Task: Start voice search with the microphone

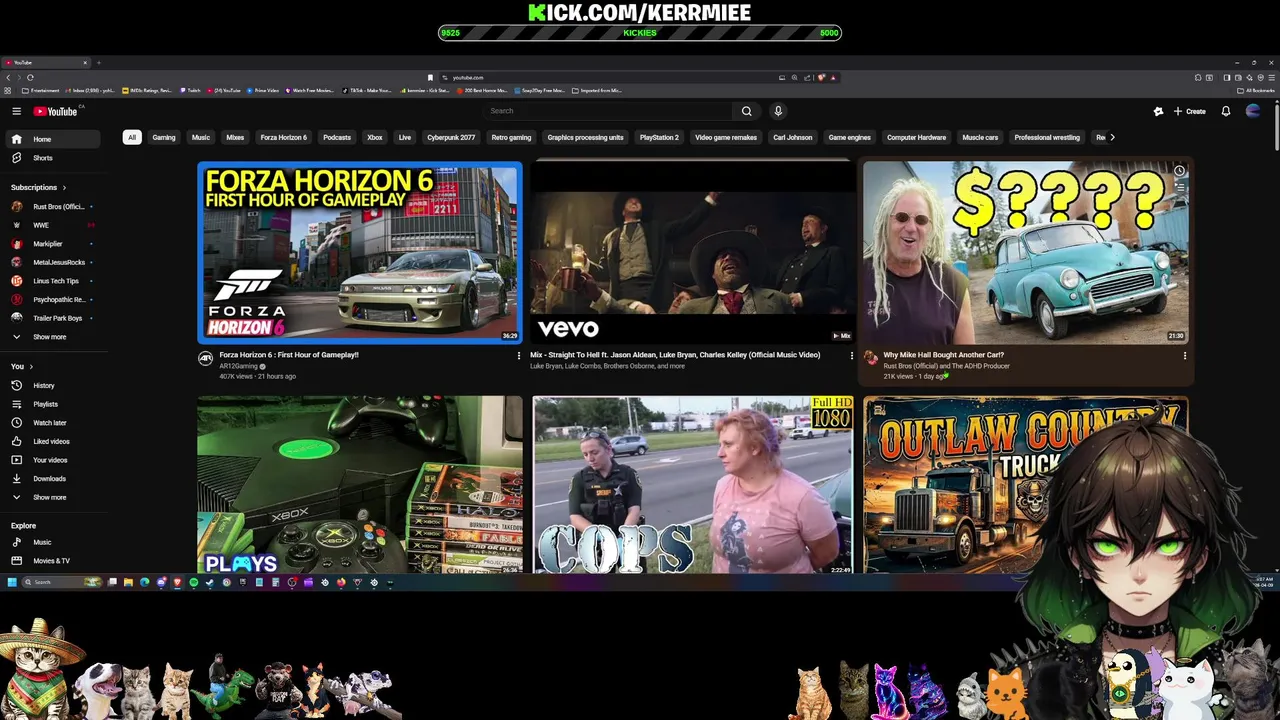Action: pyautogui.click(x=778, y=111)
